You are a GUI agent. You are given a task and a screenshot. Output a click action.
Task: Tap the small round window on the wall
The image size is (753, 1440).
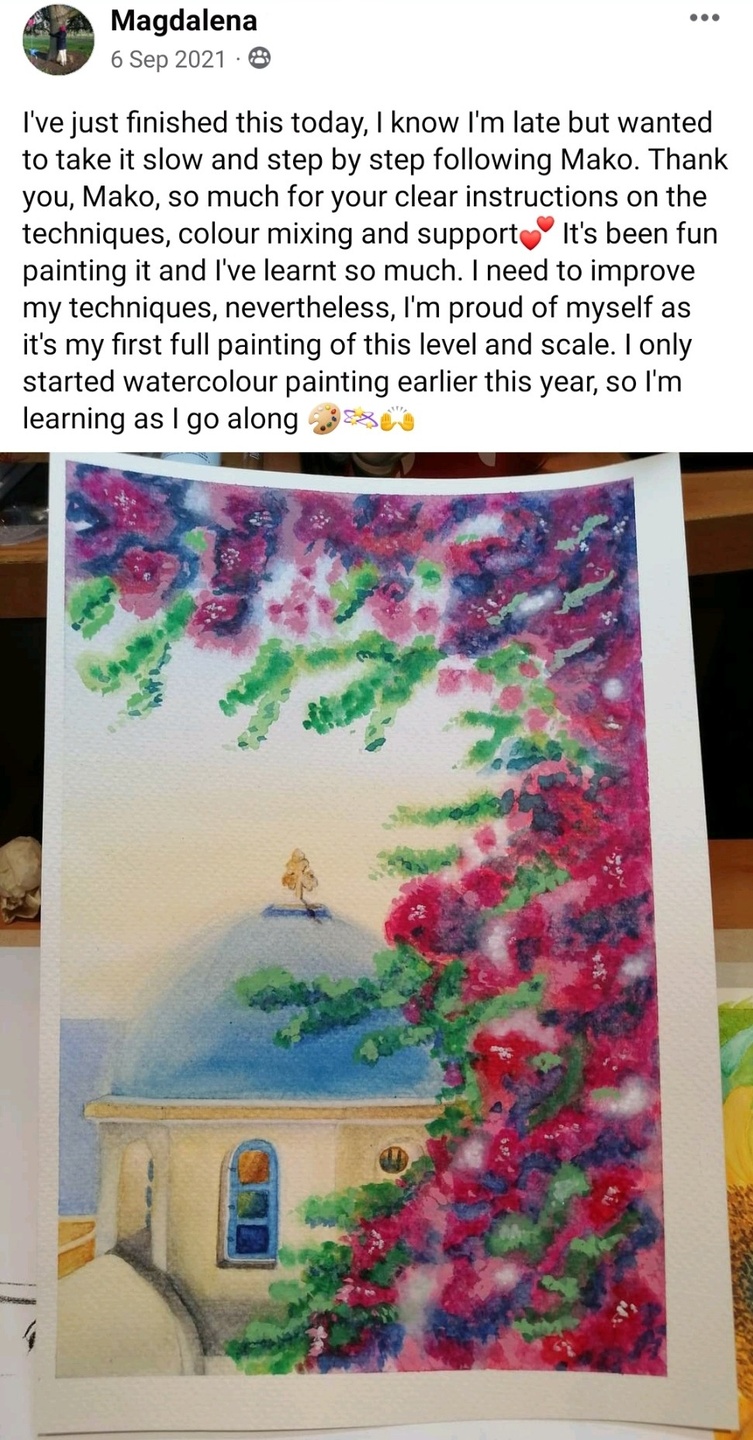pyautogui.click(x=392, y=1160)
